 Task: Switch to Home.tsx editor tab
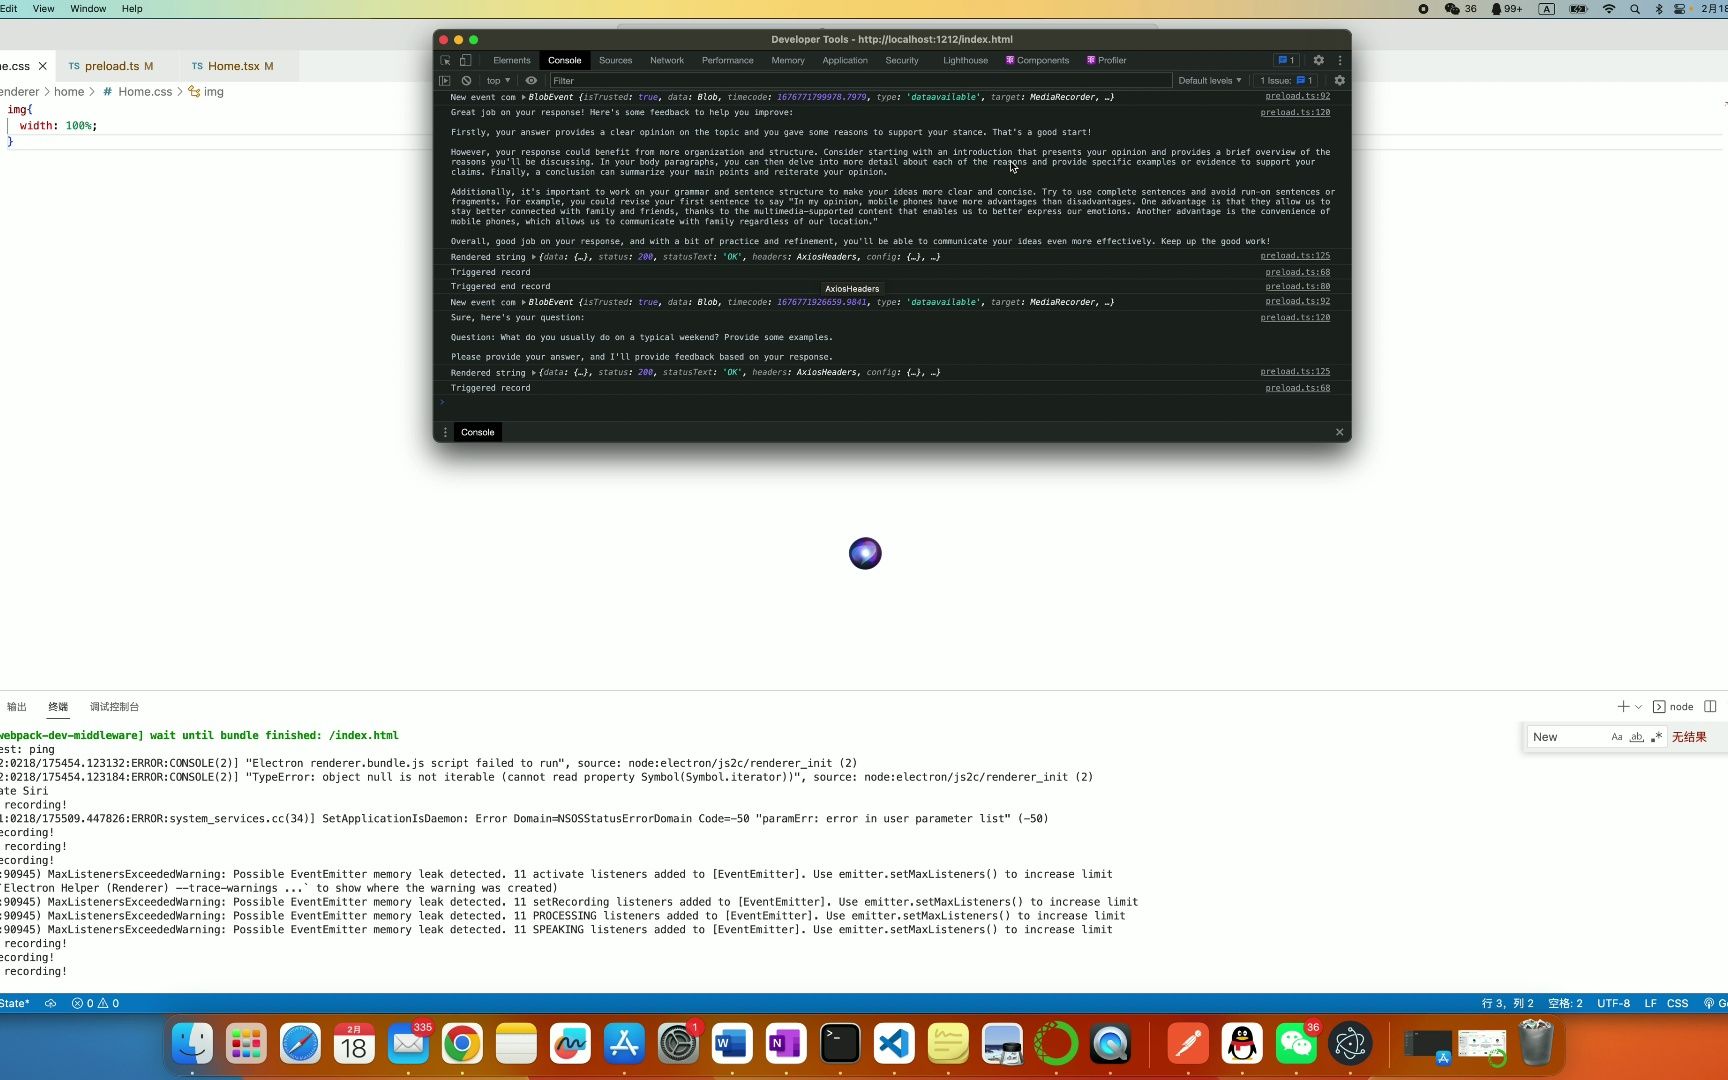(x=233, y=66)
